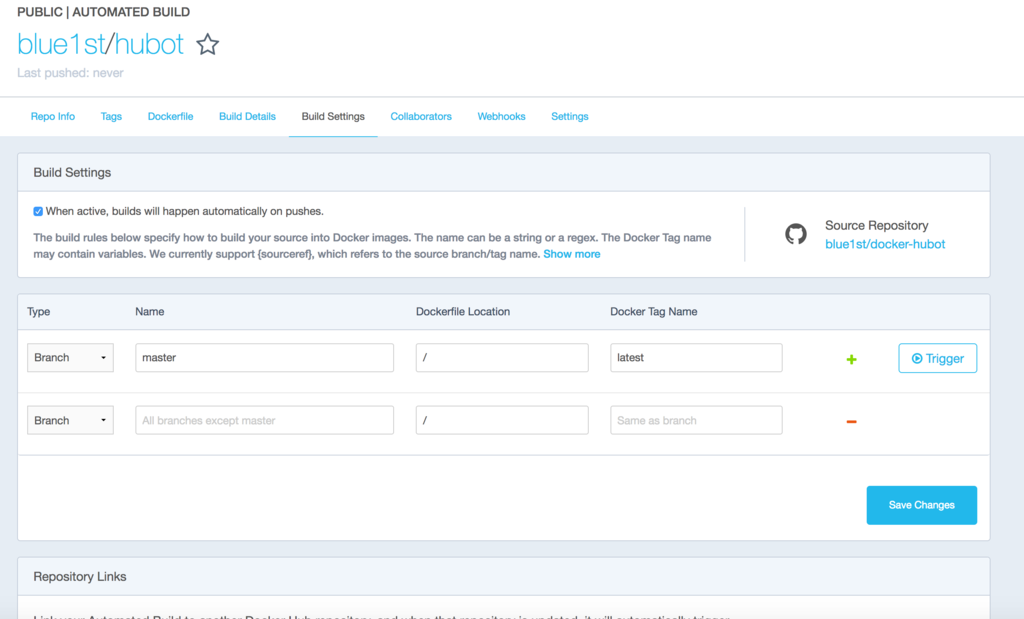Open the Webhooks tab
The image size is (1024, 619).
[502, 116]
